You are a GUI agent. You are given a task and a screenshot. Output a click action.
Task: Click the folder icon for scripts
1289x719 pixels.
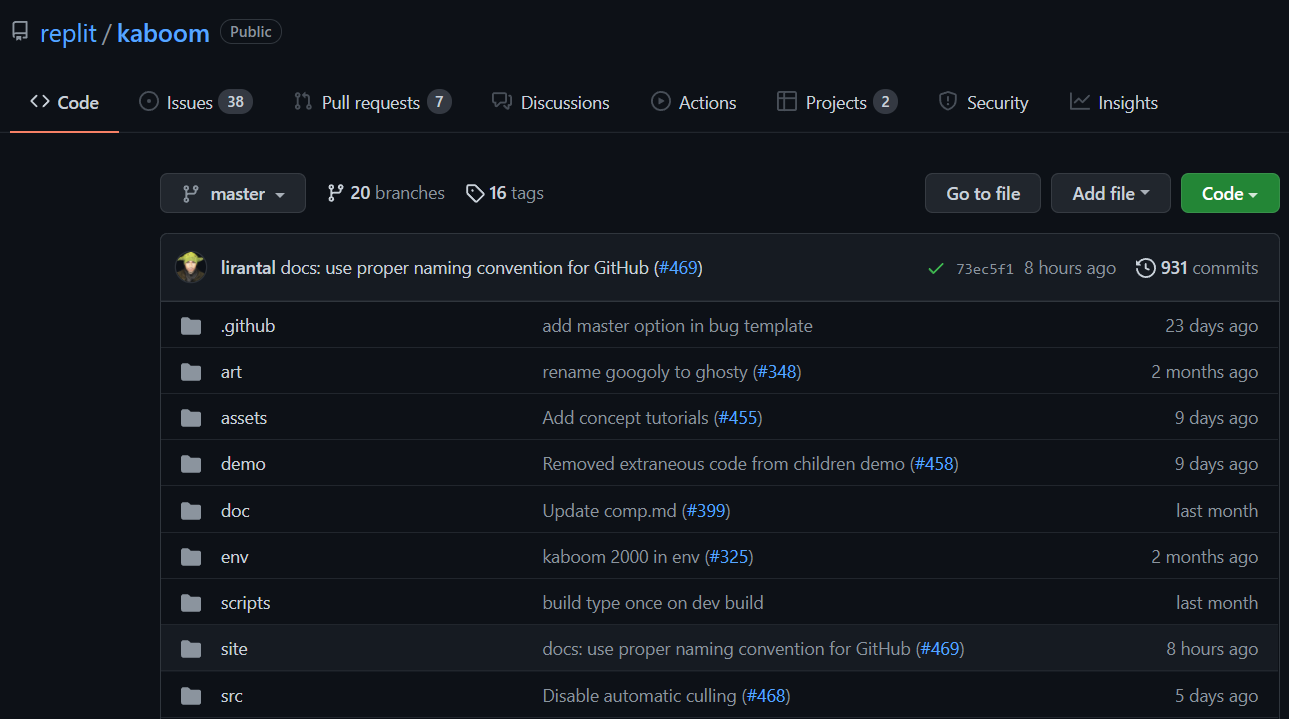tap(191, 603)
